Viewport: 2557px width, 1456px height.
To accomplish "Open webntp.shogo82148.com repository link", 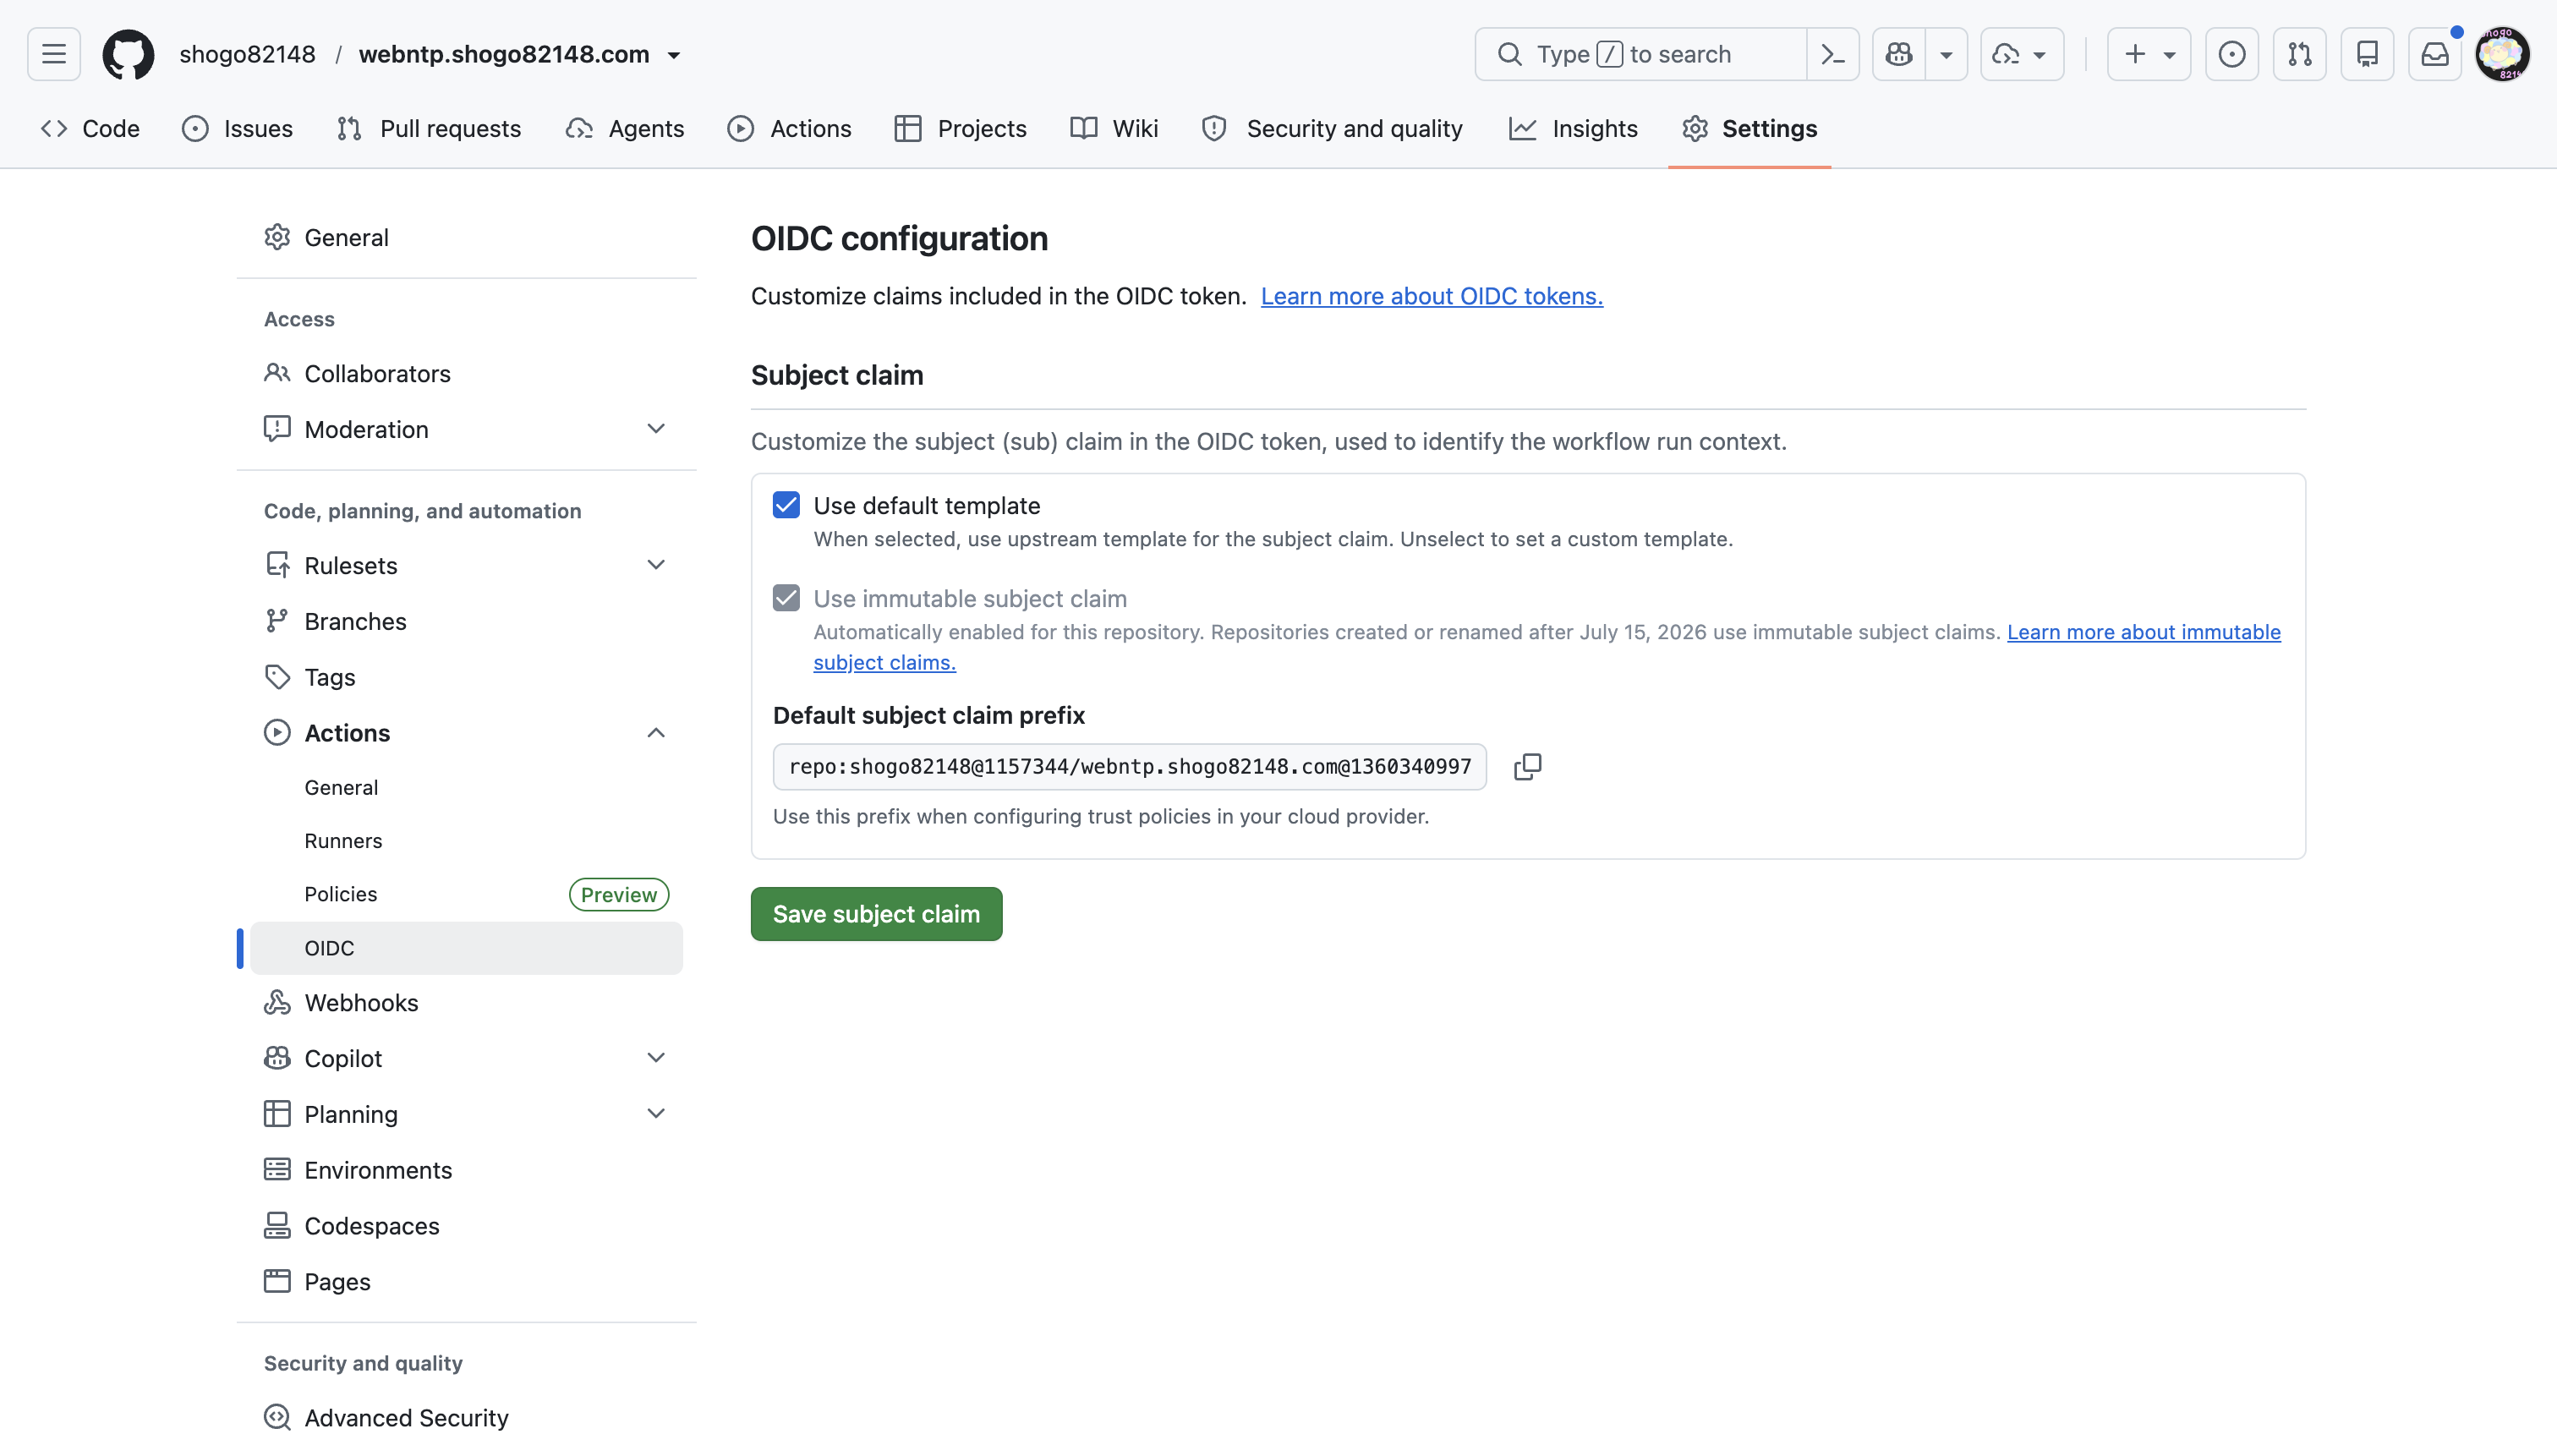I will pyautogui.click(x=504, y=54).
